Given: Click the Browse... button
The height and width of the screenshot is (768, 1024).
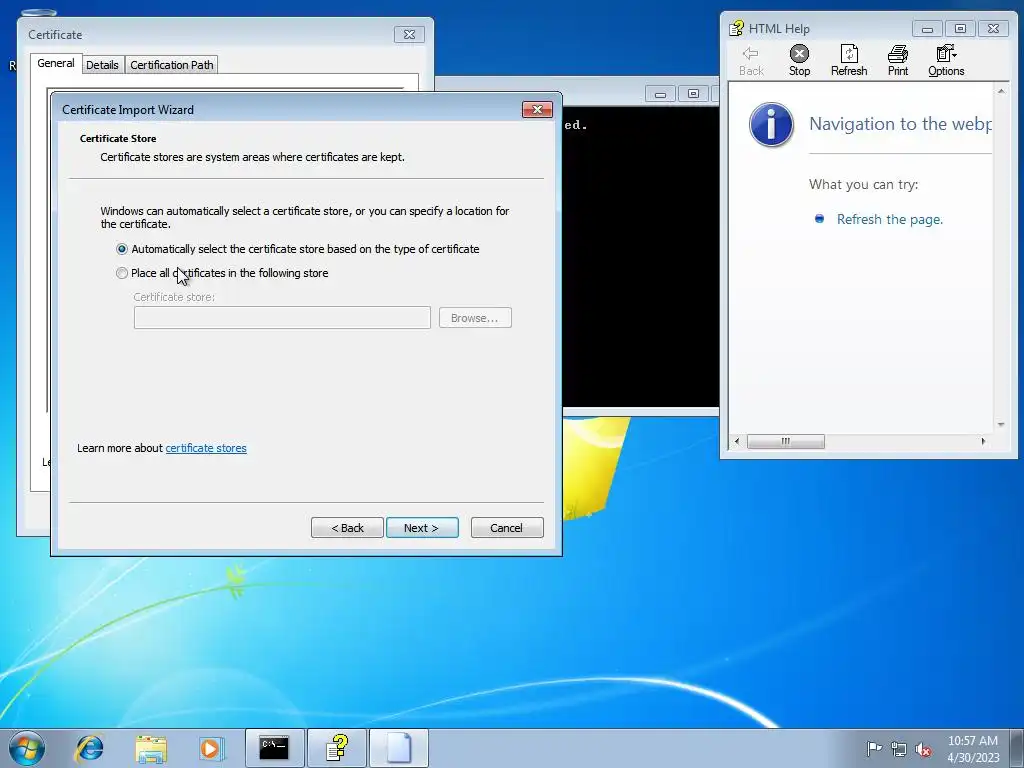Looking at the screenshot, I should tap(475, 318).
